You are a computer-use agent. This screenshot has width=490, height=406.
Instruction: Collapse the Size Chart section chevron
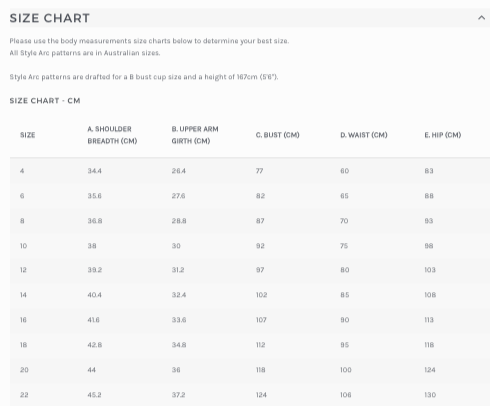click(481, 18)
